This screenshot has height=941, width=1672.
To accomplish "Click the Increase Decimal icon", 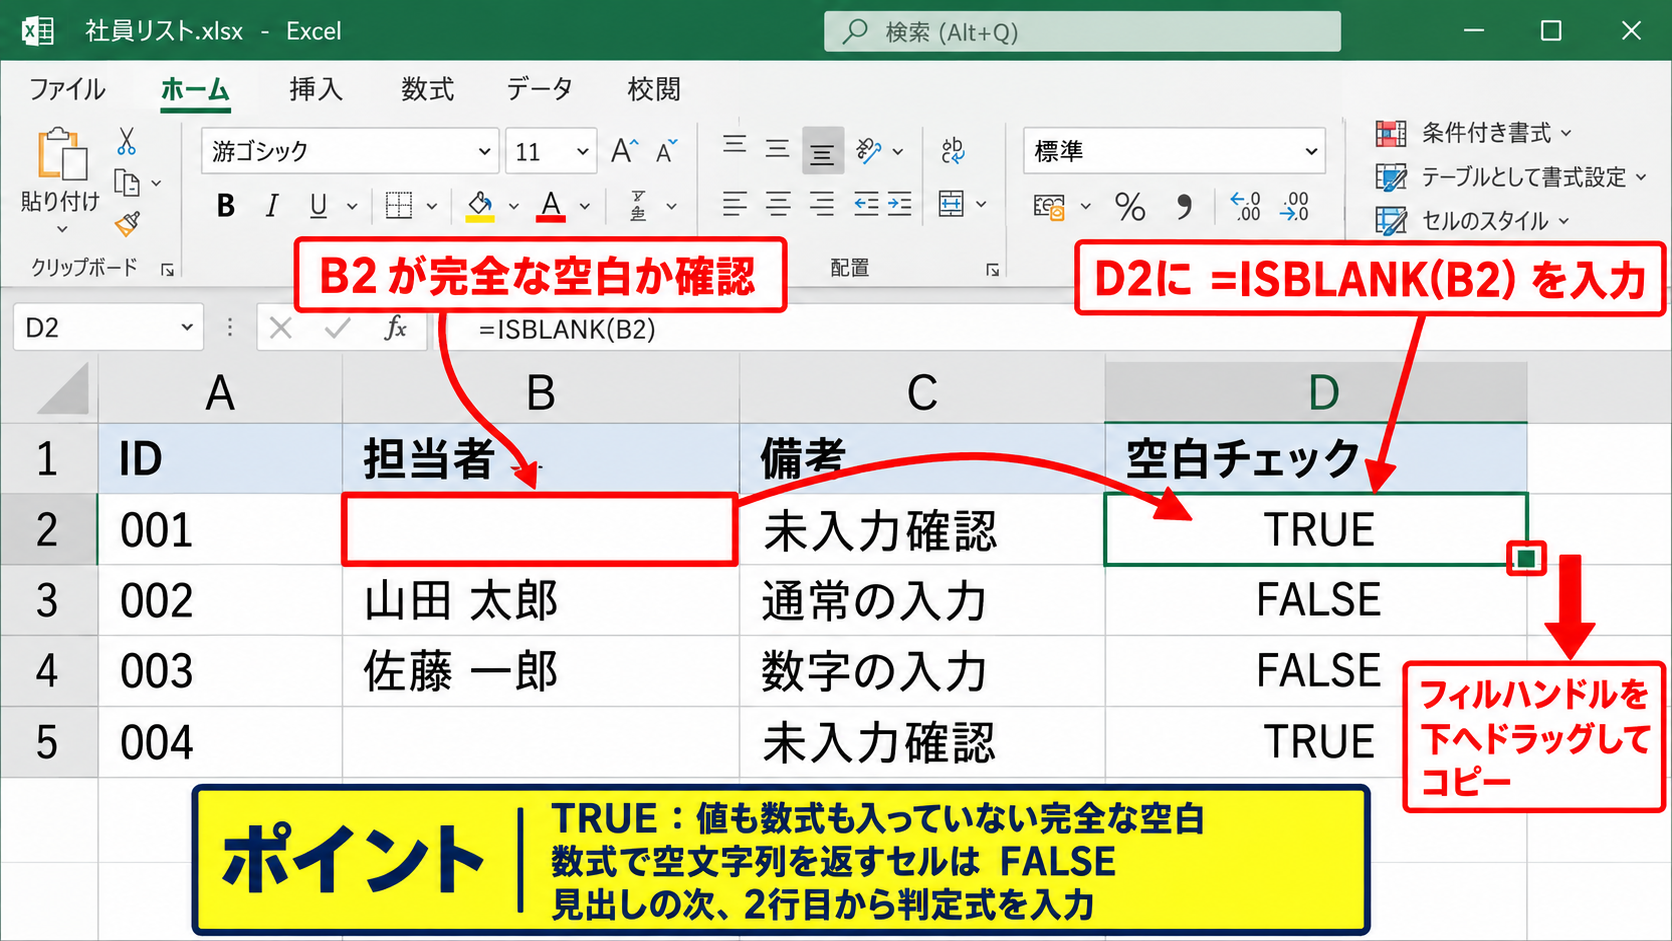I will (1245, 207).
